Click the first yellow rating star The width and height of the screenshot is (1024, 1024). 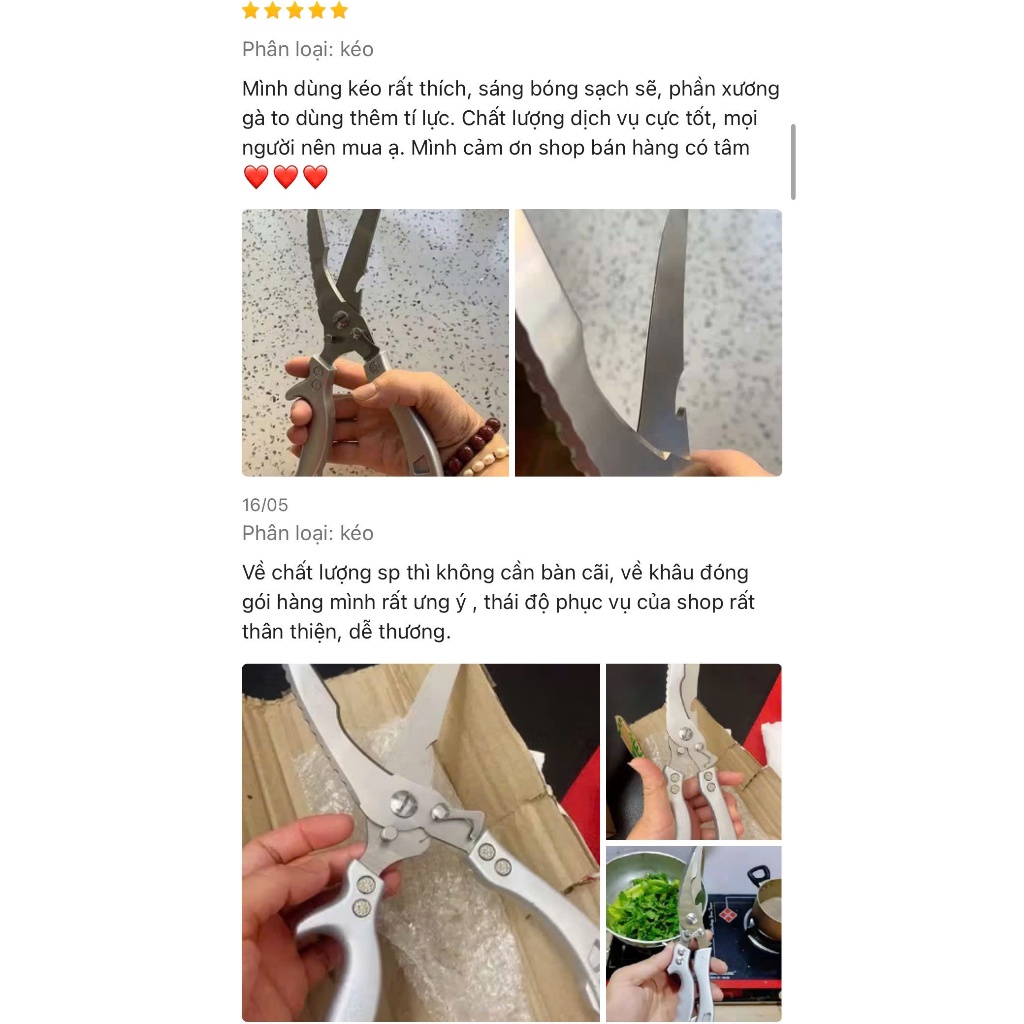click(251, 10)
